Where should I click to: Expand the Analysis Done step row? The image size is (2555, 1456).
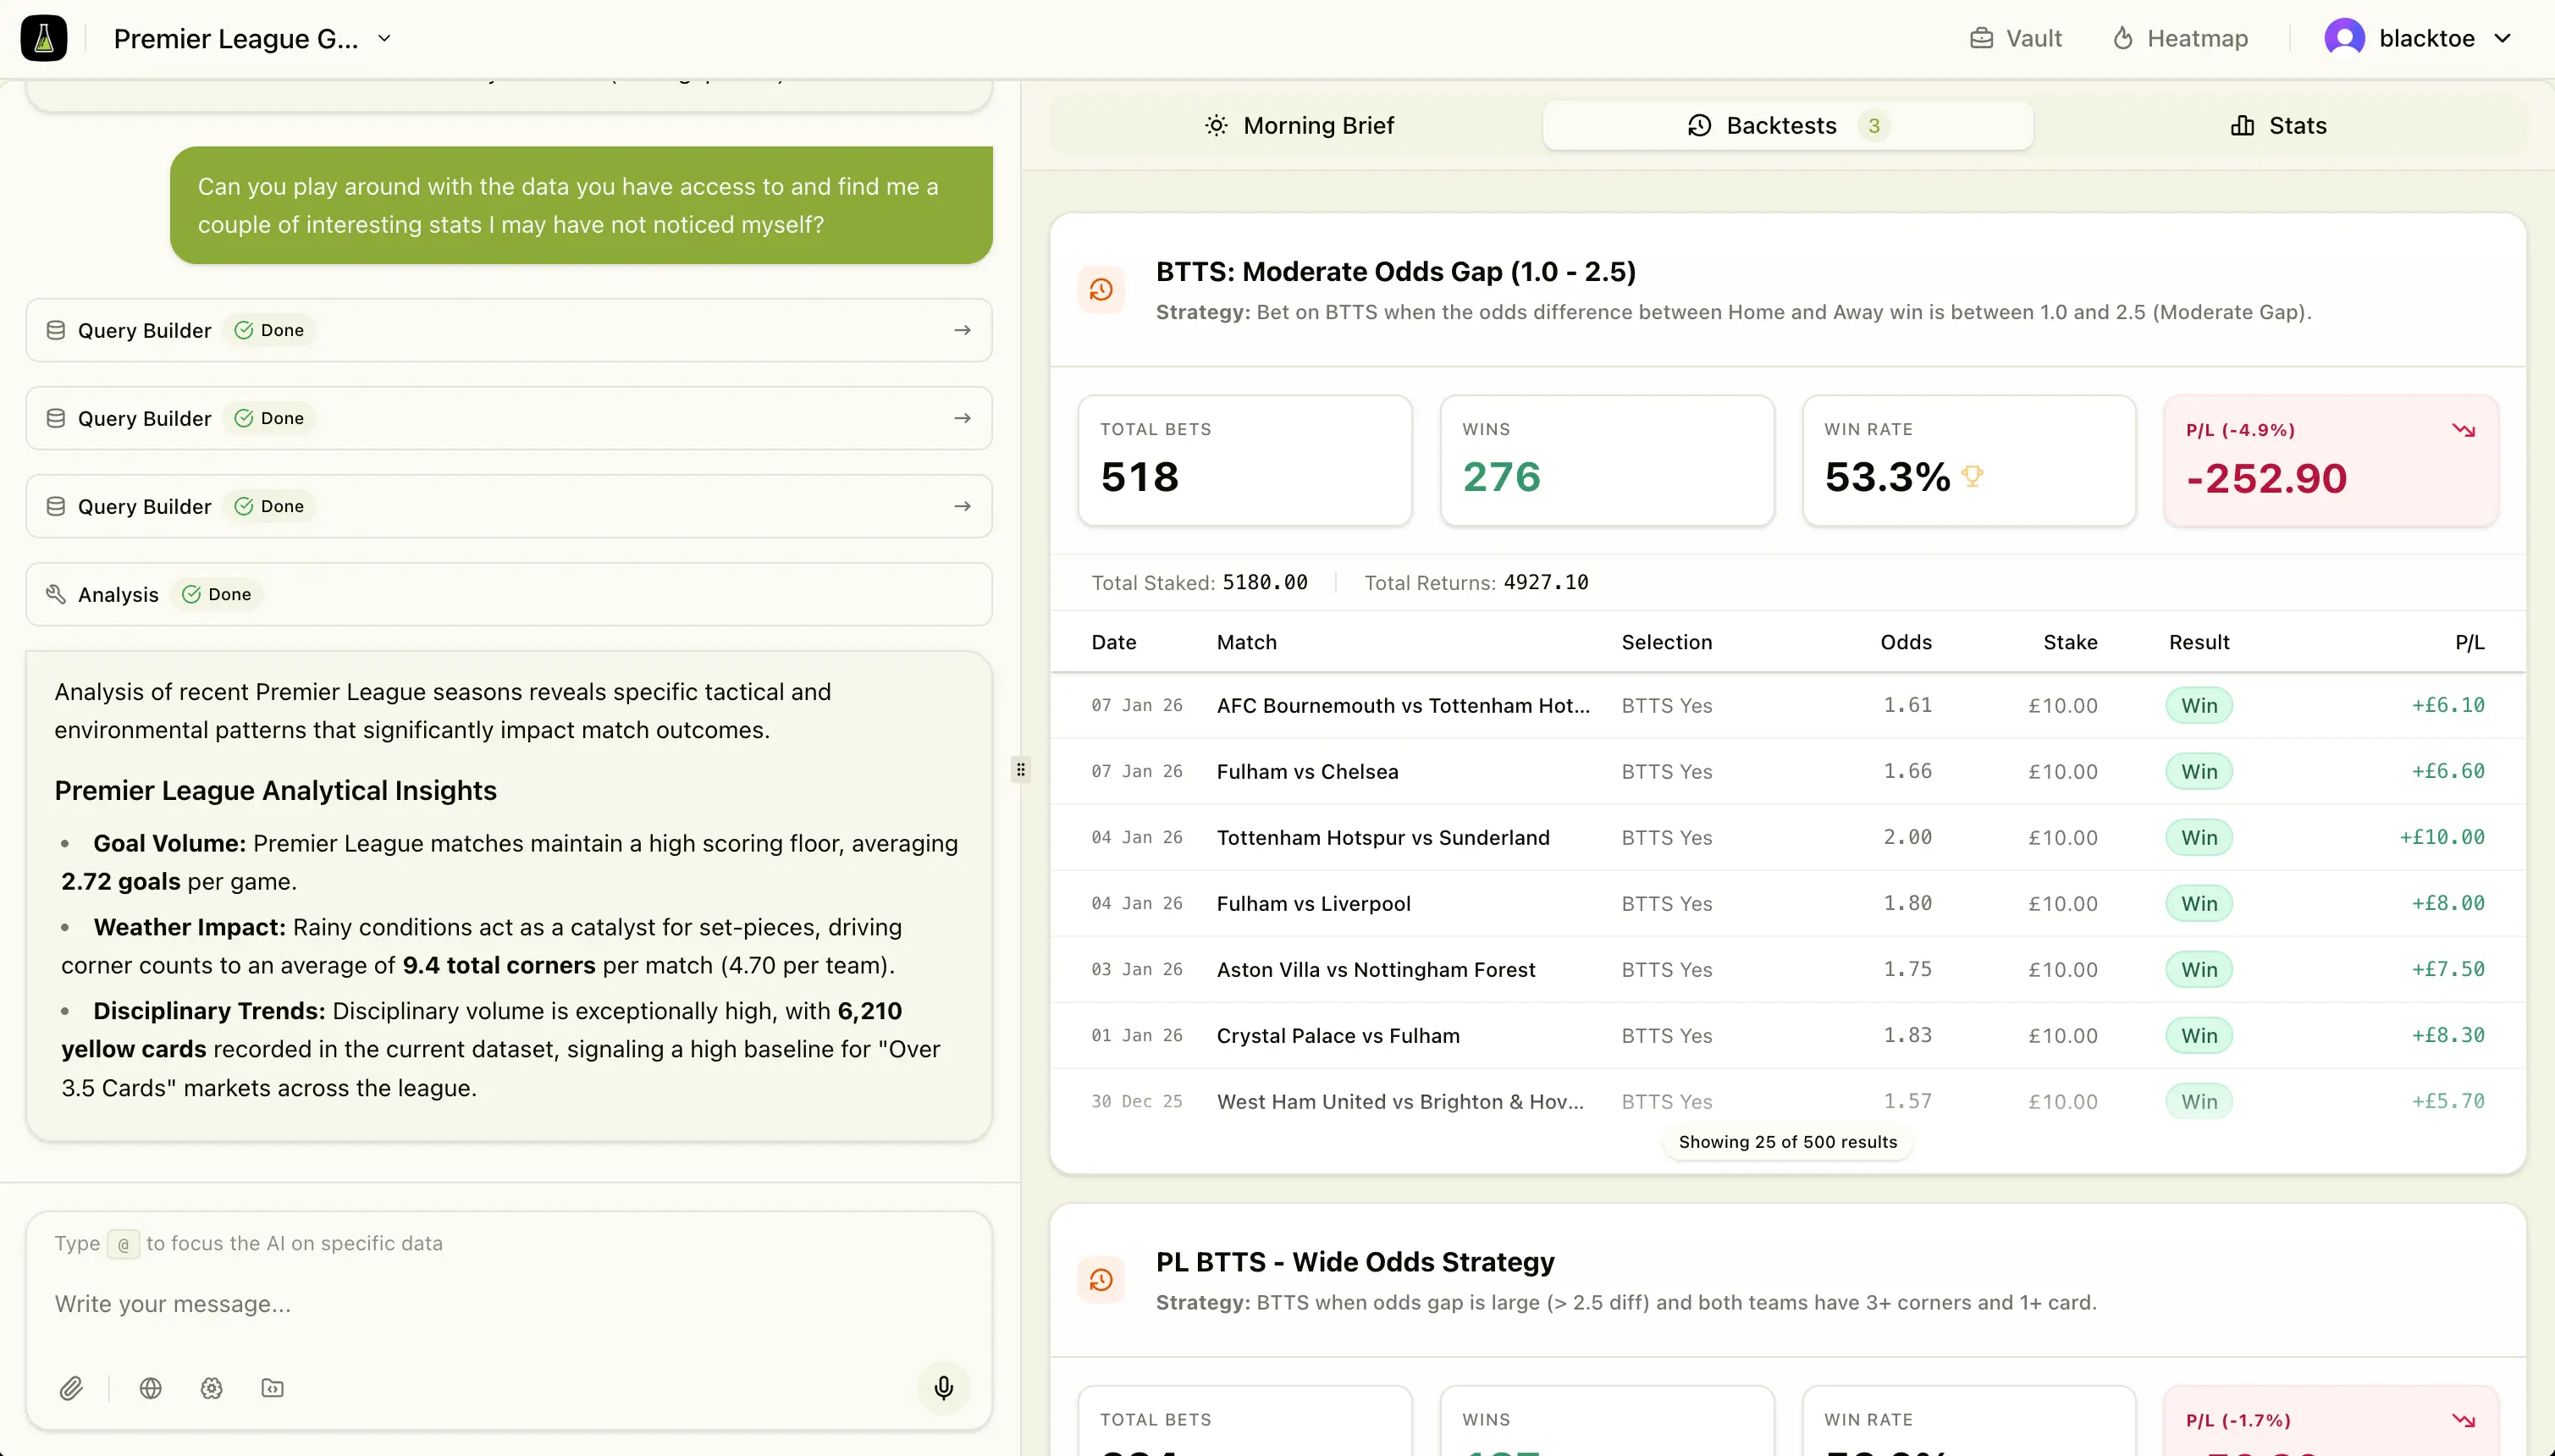pyautogui.click(x=508, y=594)
